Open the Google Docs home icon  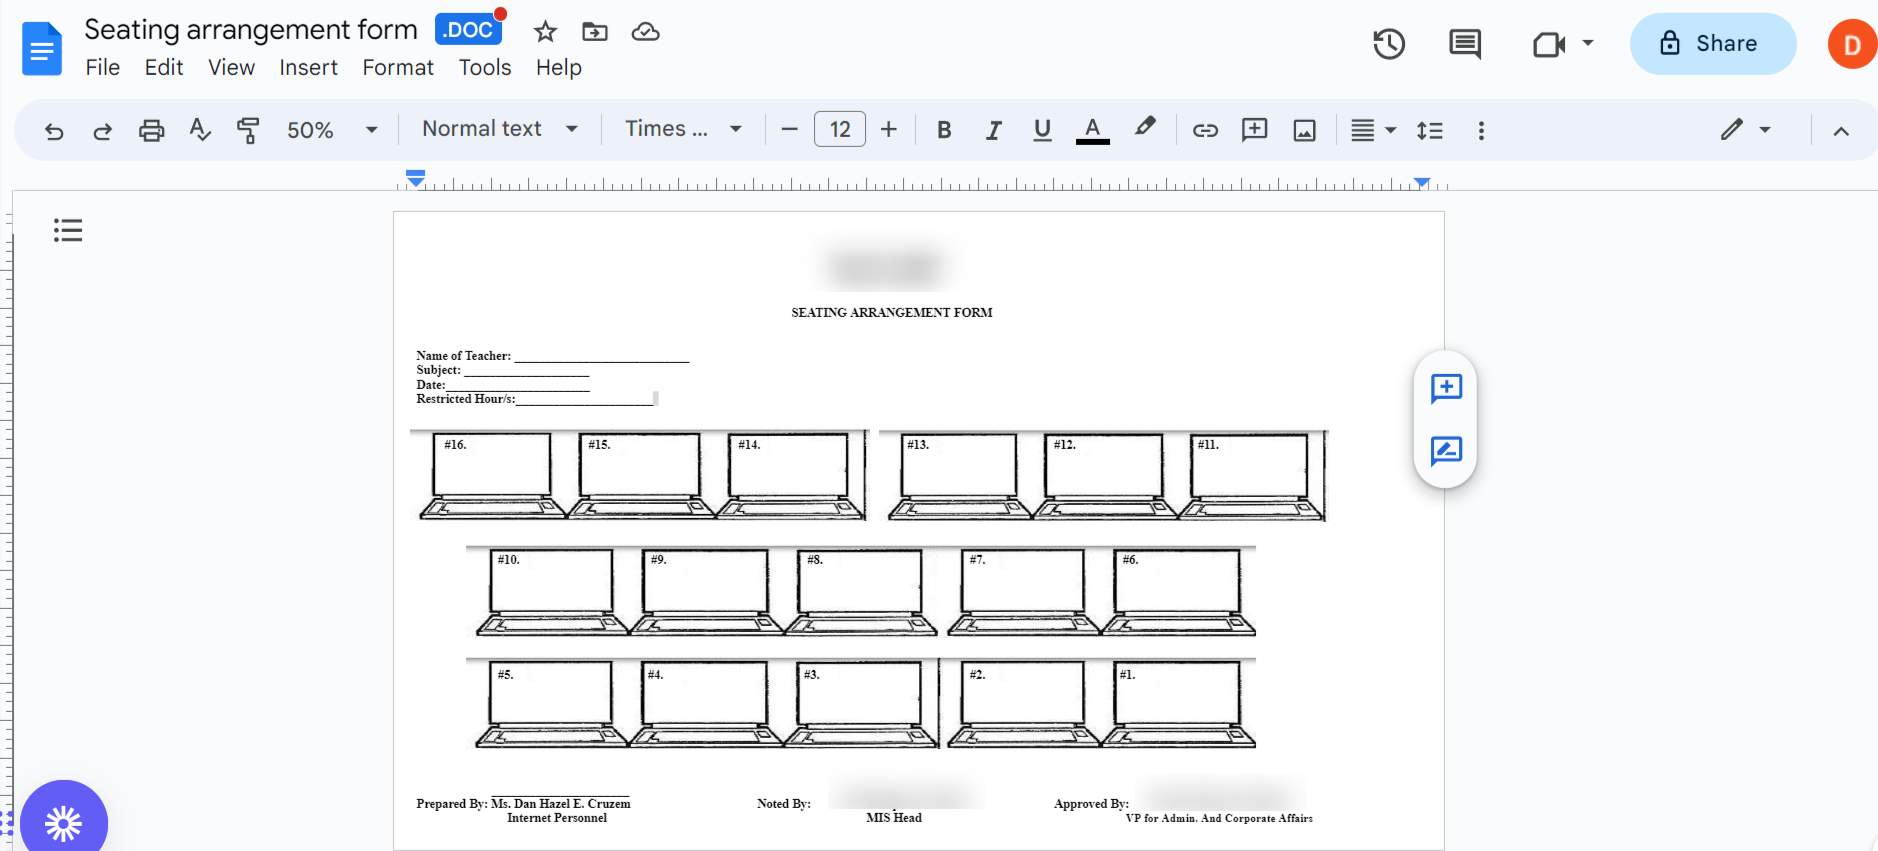[x=42, y=49]
